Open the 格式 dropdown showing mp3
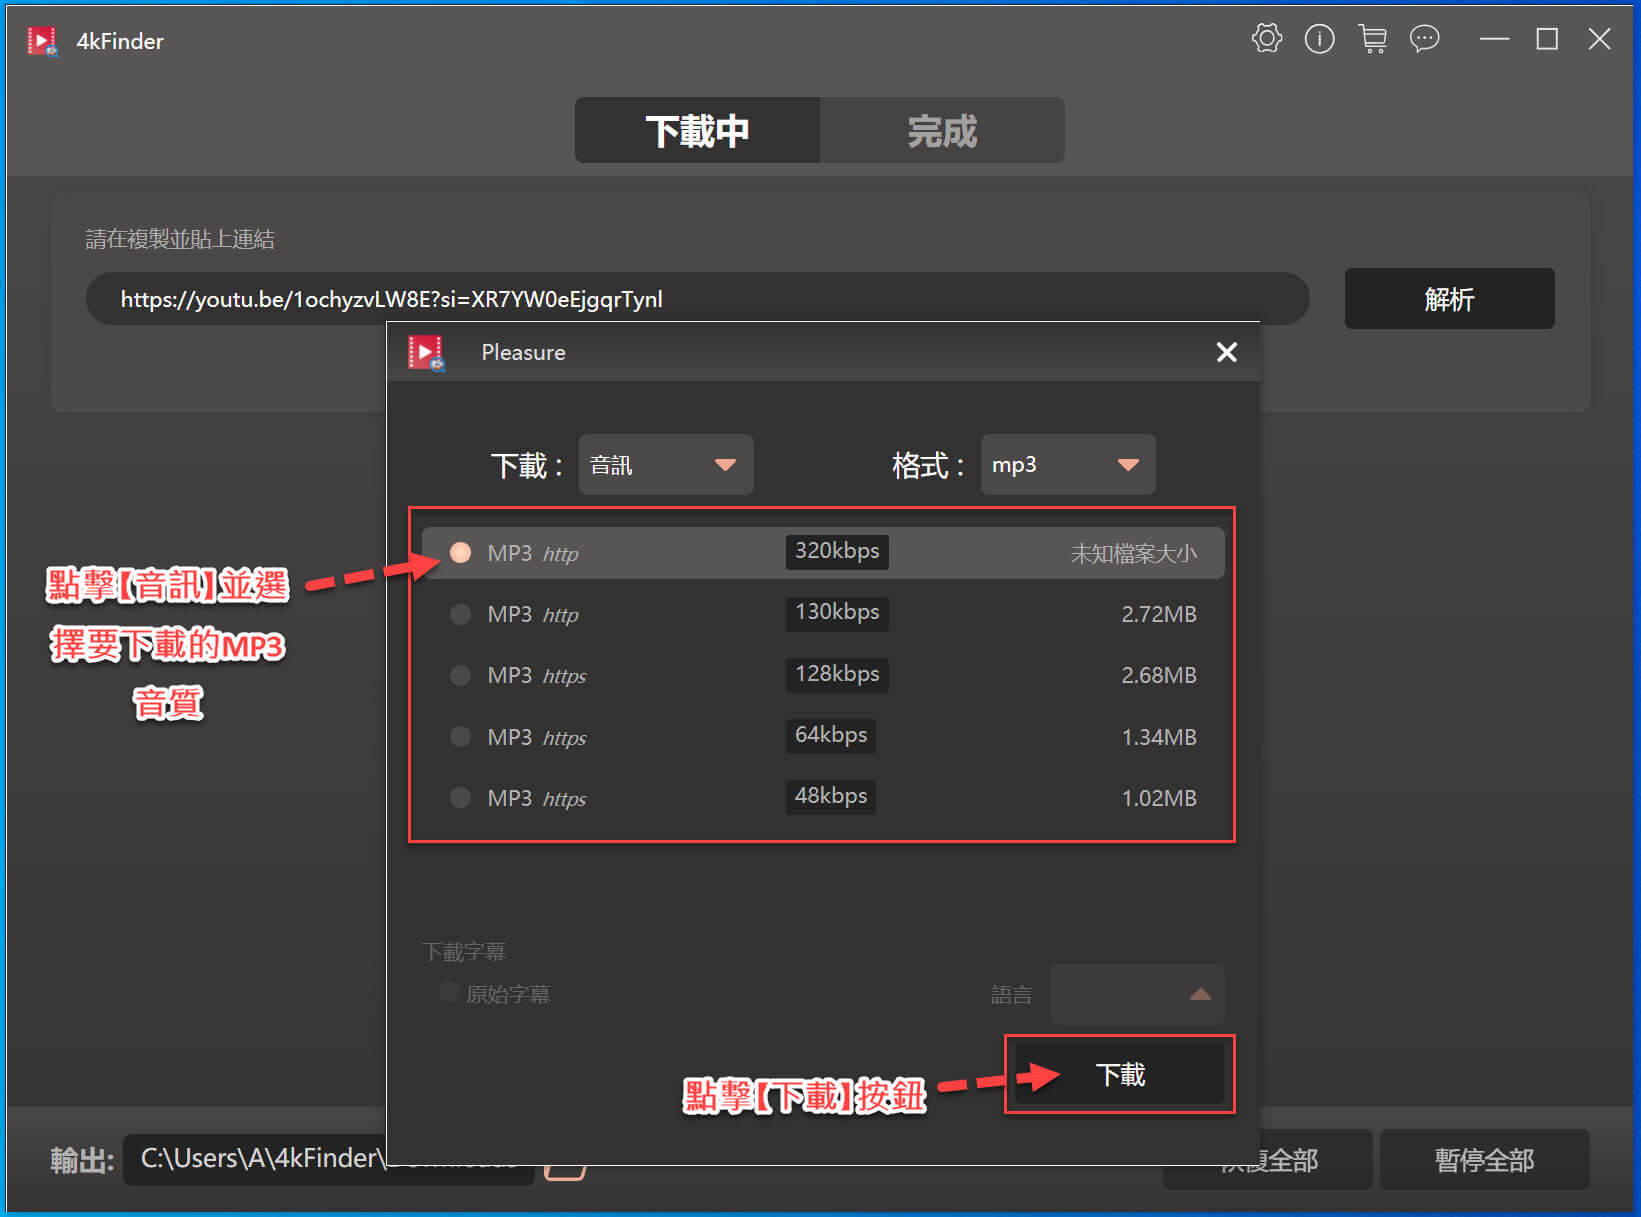The image size is (1641, 1217). [1067, 464]
